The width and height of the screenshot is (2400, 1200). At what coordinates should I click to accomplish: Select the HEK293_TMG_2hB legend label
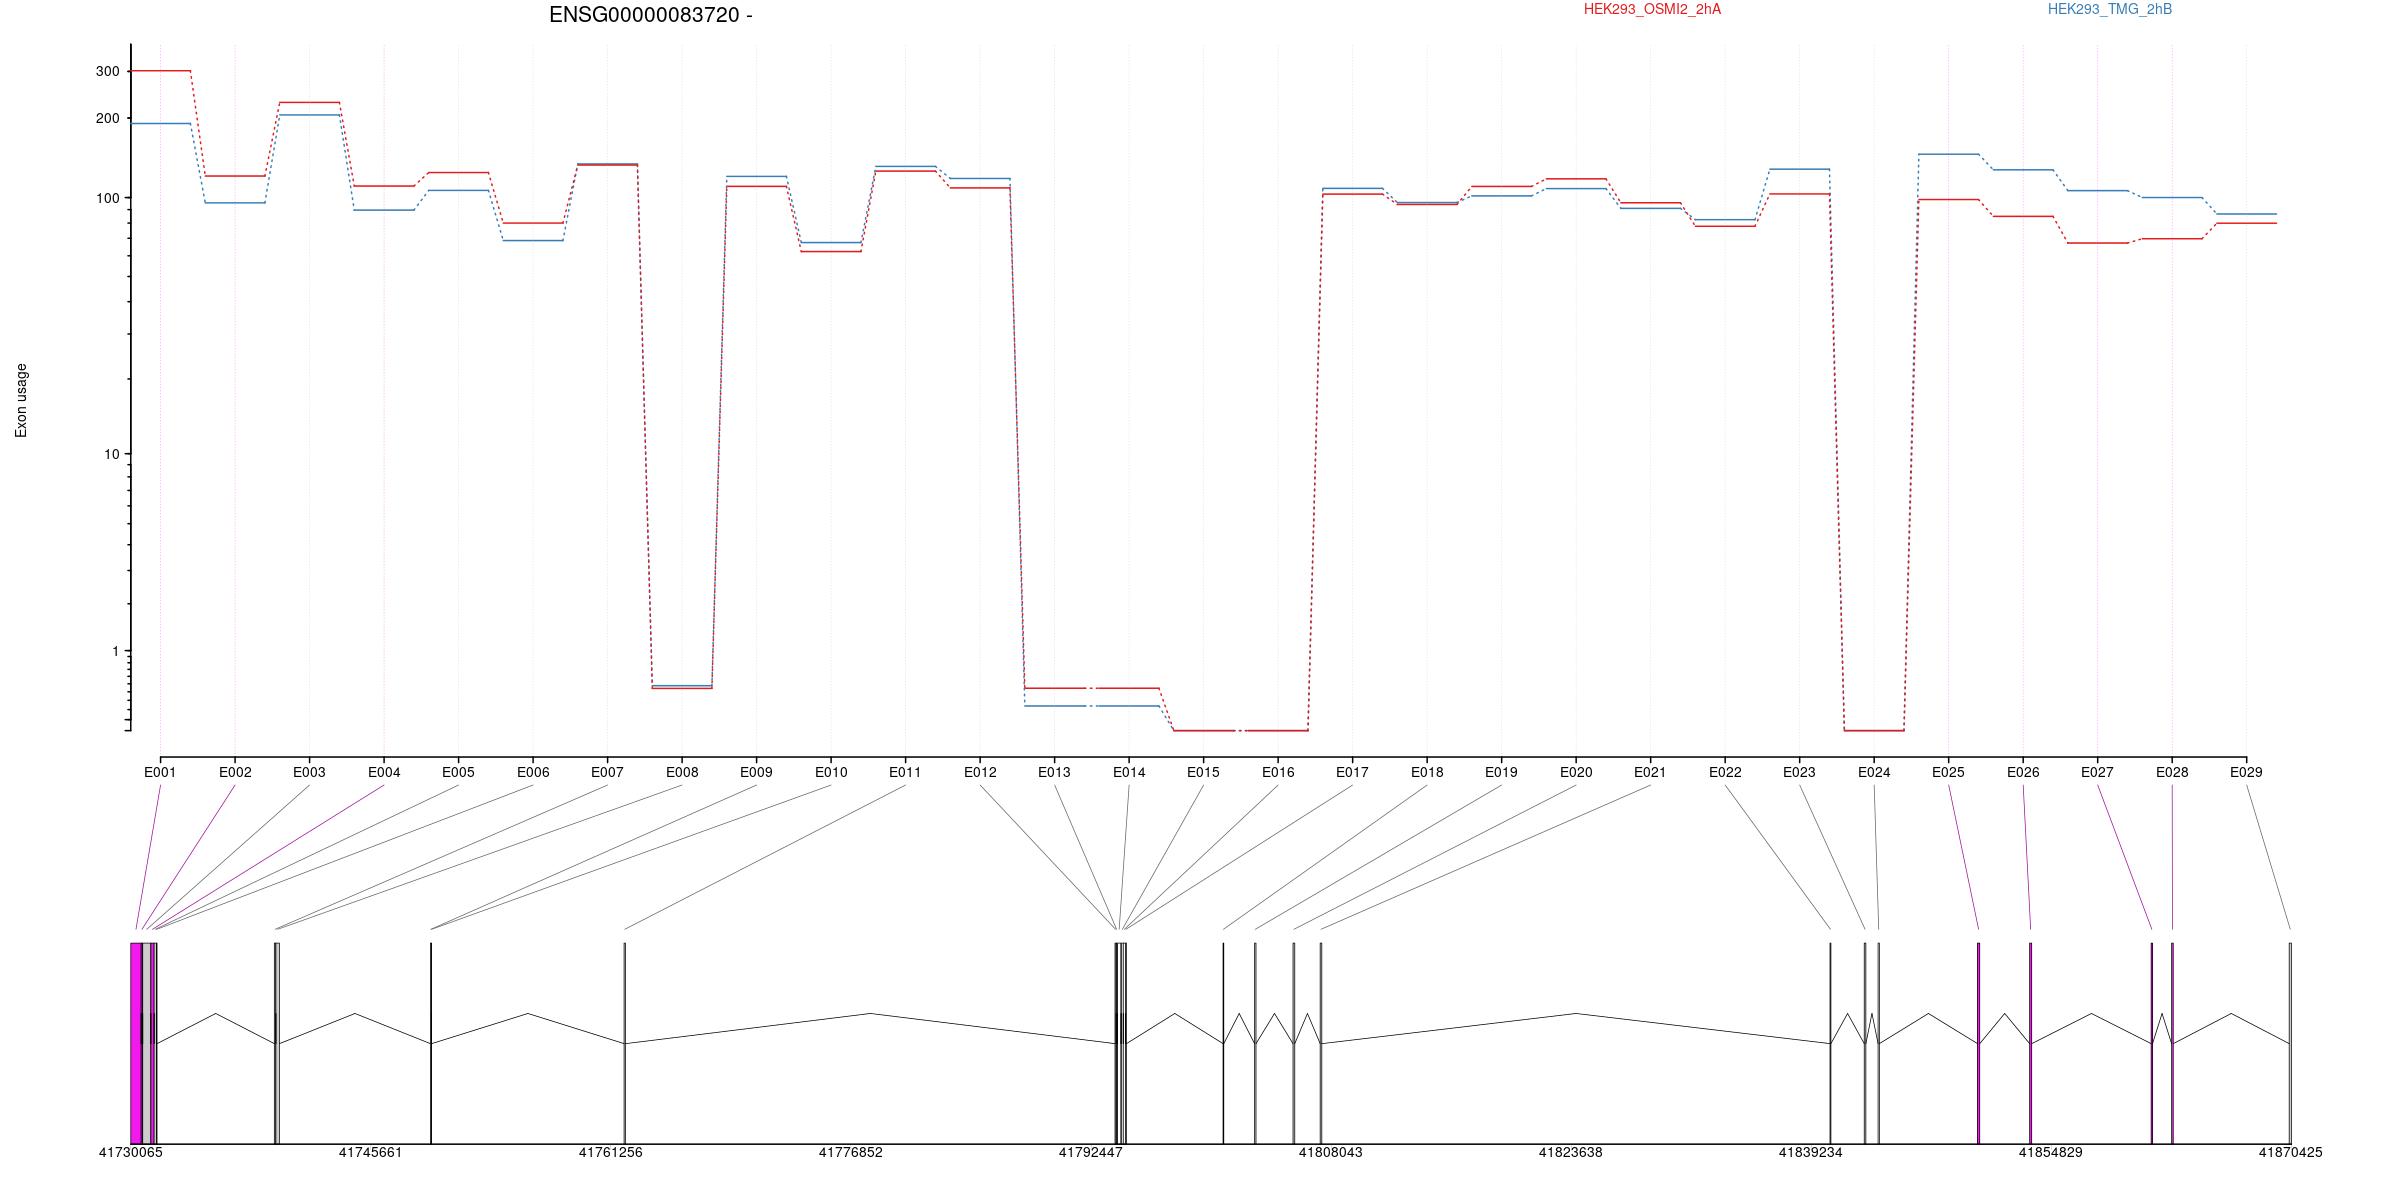pos(2109,9)
